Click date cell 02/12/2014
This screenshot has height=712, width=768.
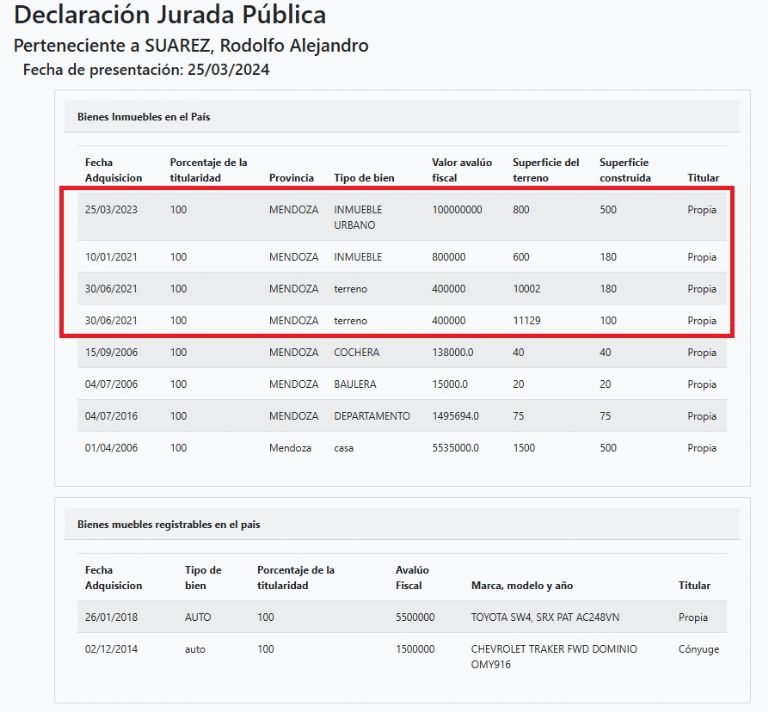click(111, 649)
